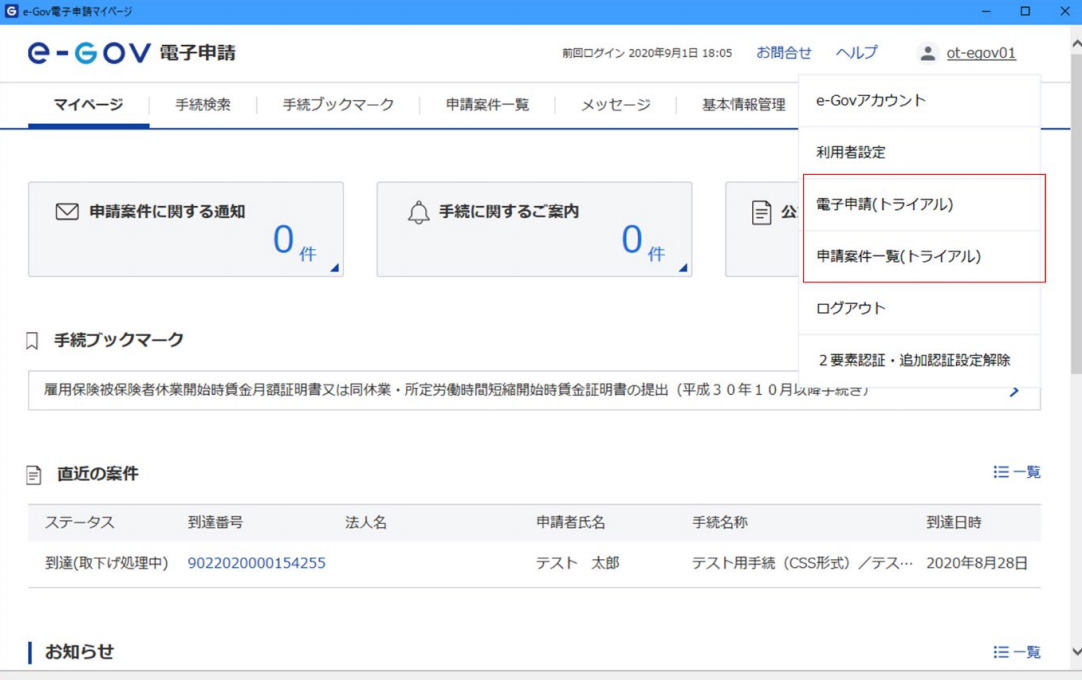Switch to the 基本情報管理 tab
1082x680 pixels.
(744, 105)
